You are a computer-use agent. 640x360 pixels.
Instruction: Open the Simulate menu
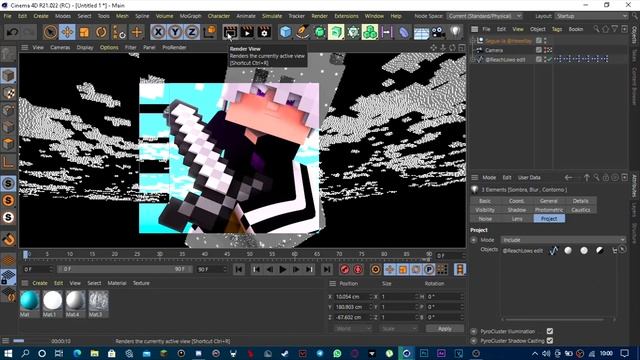click(x=272, y=16)
